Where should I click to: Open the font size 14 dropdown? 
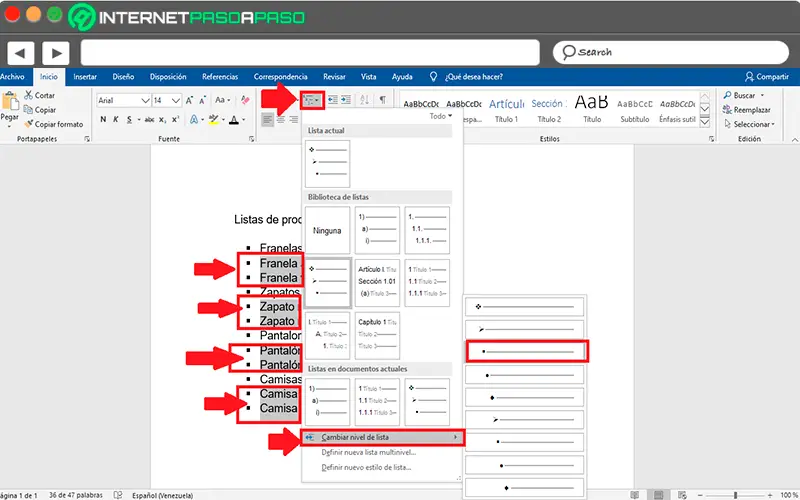tap(176, 101)
